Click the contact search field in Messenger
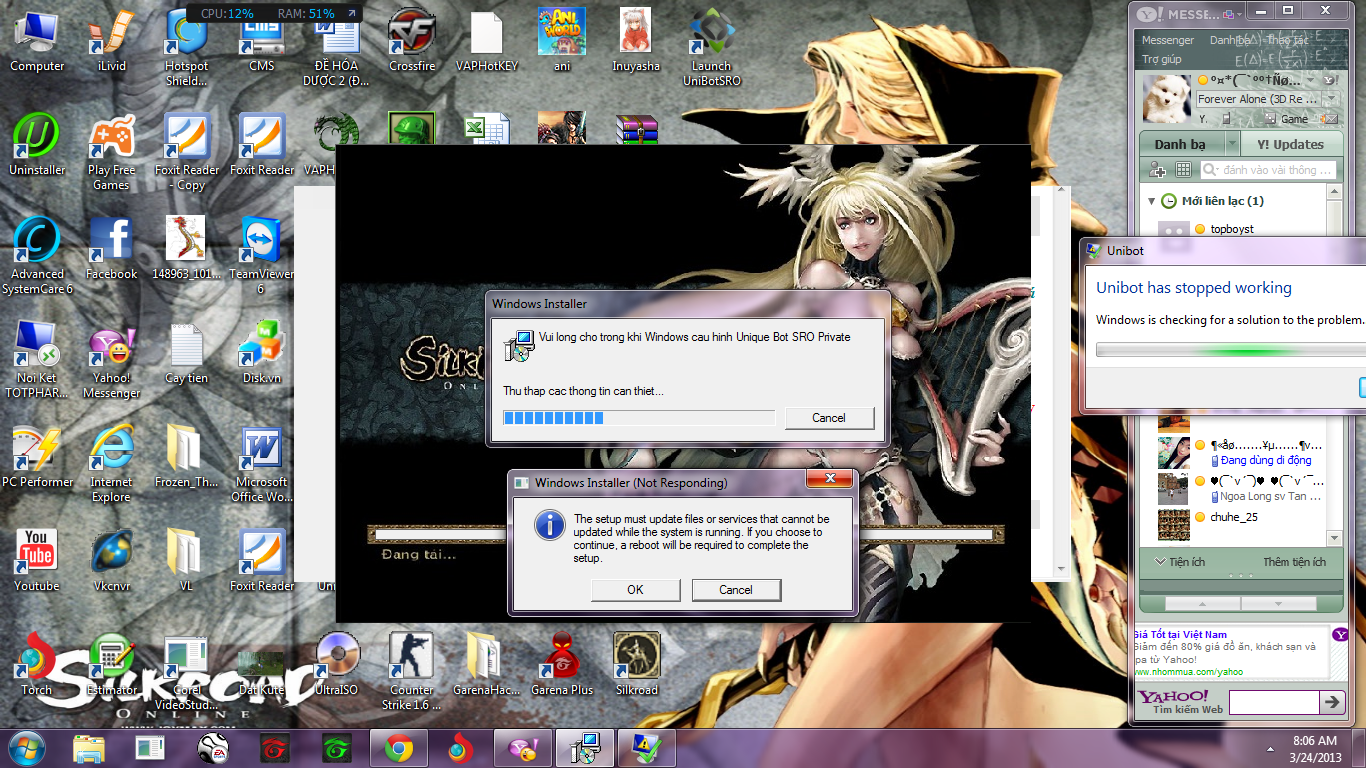The height and width of the screenshot is (768, 1366). click(x=1267, y=170)
